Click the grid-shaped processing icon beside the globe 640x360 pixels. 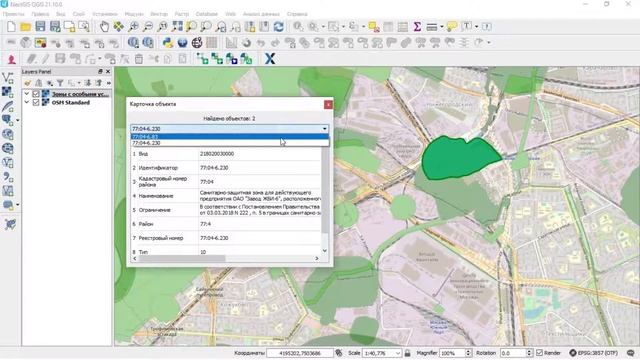click(x=211, y=42)
